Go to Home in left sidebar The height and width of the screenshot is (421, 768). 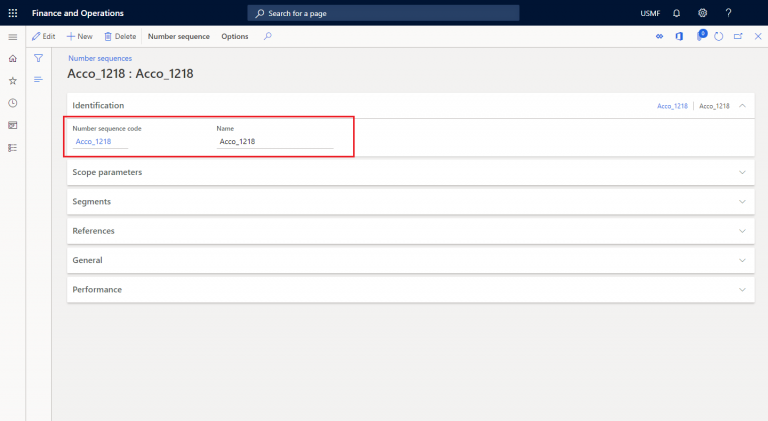pyautogui.click(x=12, y=59)
